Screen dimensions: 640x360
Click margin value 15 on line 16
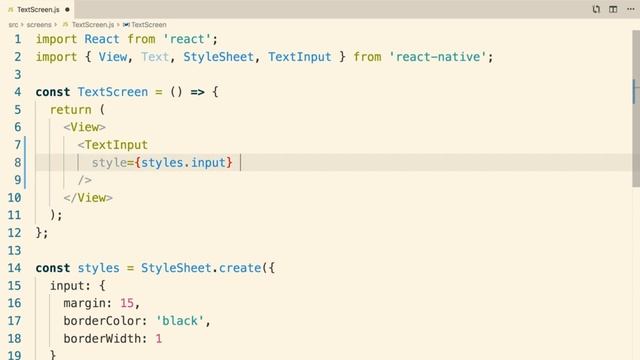click(x=127, y=303)
